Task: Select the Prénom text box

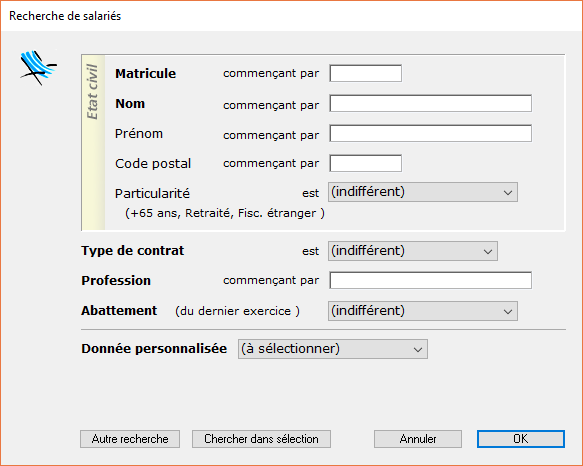Action: pyautogui.click(x=431, y=134)
